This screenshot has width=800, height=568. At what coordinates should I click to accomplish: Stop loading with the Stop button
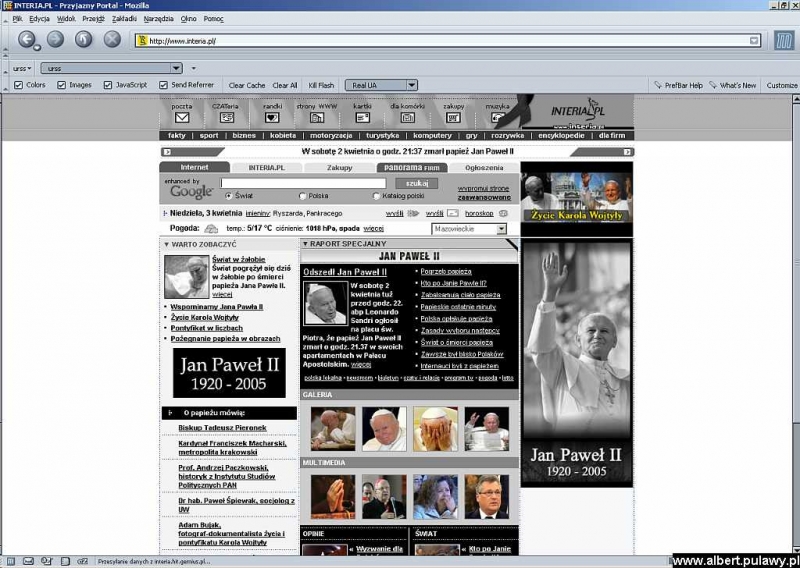112,39
